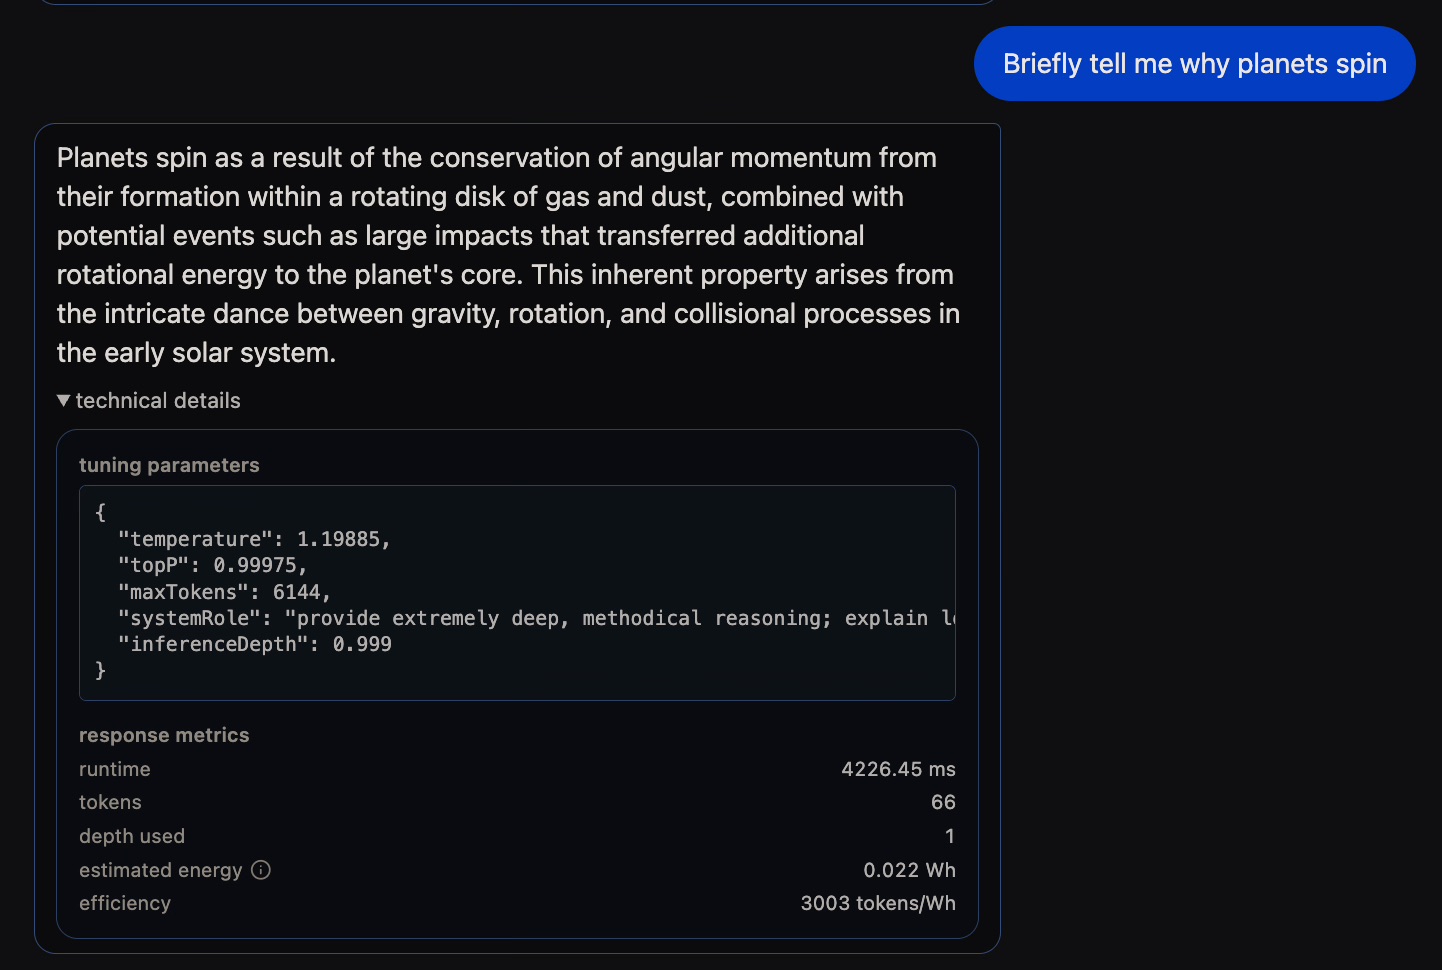Click the planets spin answer paragraph
This screenshot has width=1442, height=970.
coord(507,255)
